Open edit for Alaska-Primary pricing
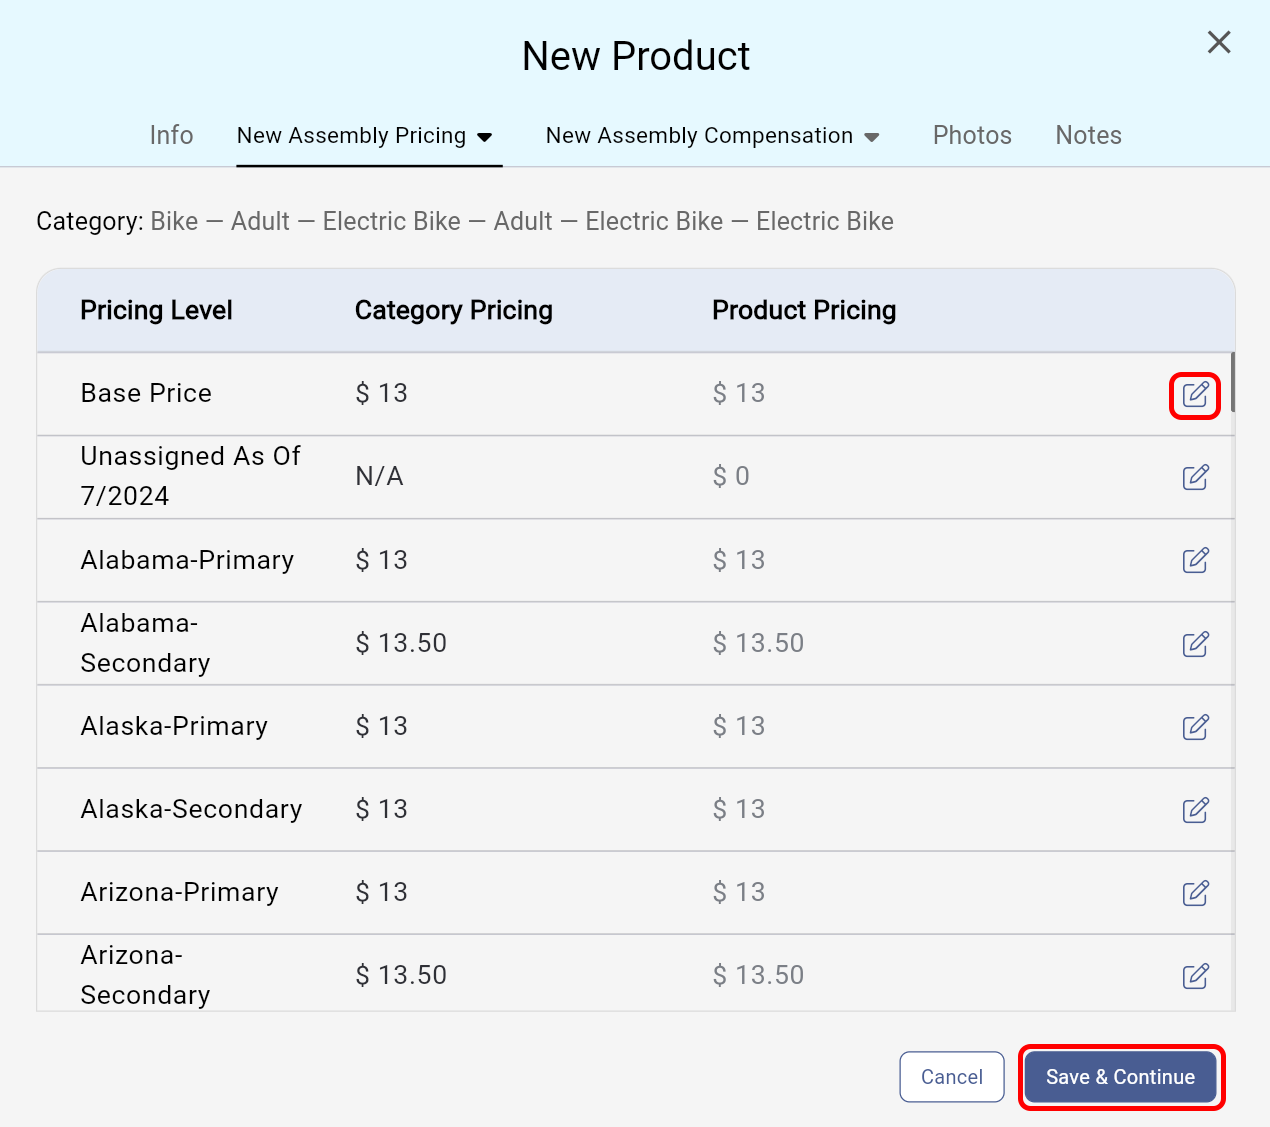 tap(1195, 727)
